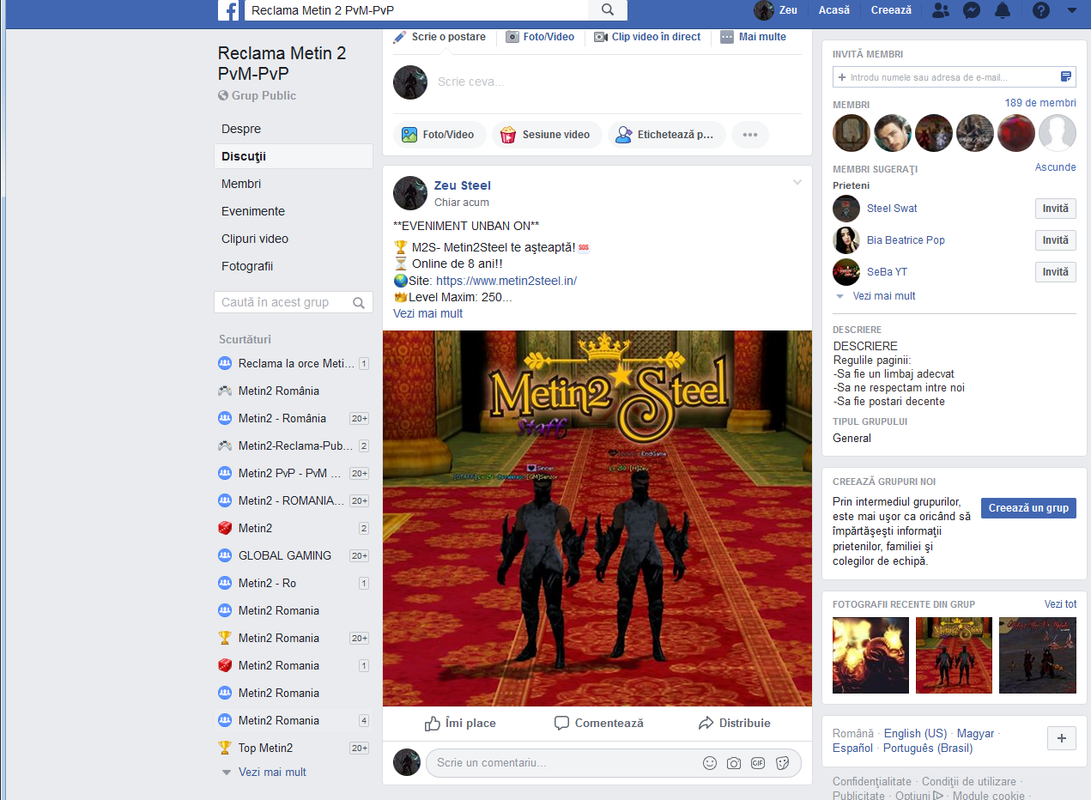Expand suggested members Vezi mai mult
1091x800 pixels.
pyautogui.click(x=884, y=296)
